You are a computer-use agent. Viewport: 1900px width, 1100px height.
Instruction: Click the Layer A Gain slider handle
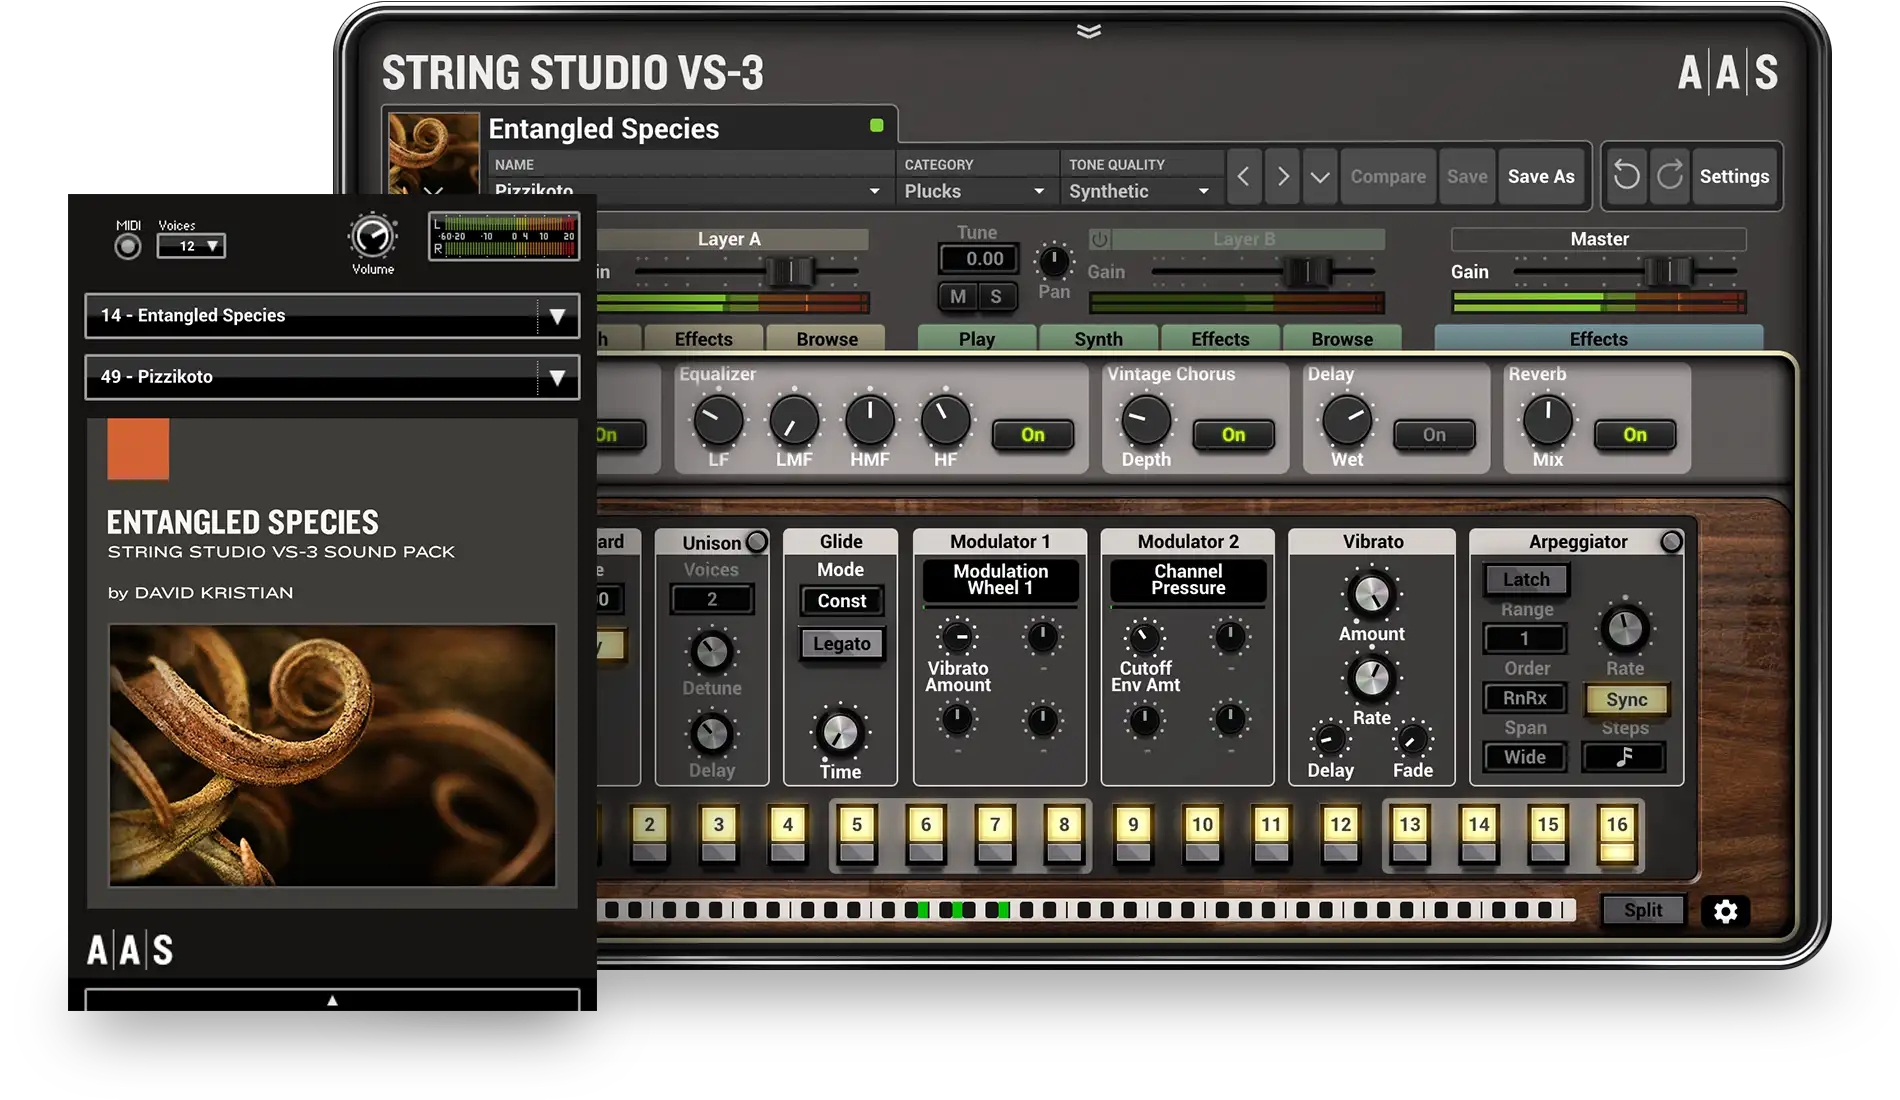791,271
